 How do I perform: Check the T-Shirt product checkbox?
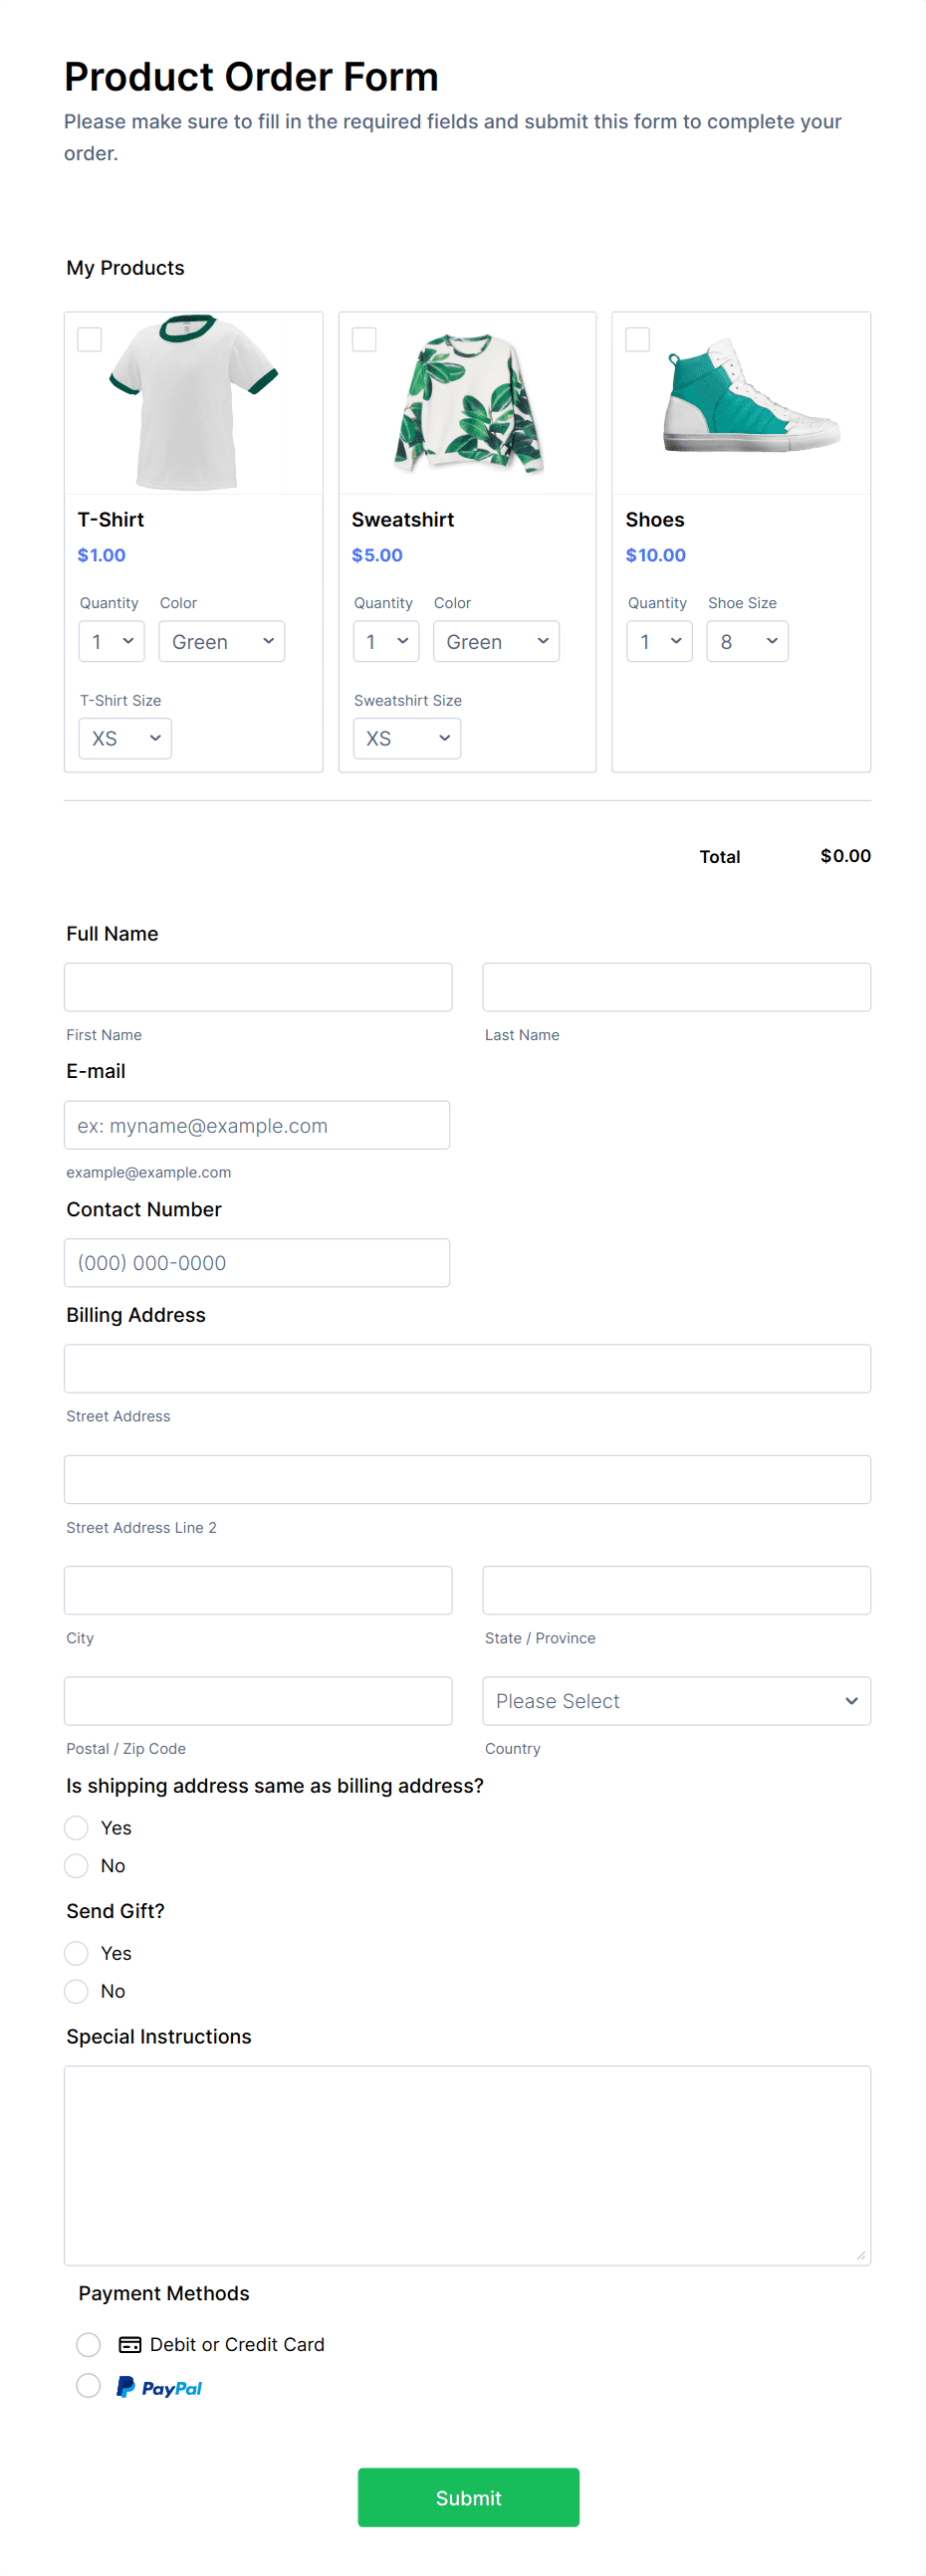point(89,339)
